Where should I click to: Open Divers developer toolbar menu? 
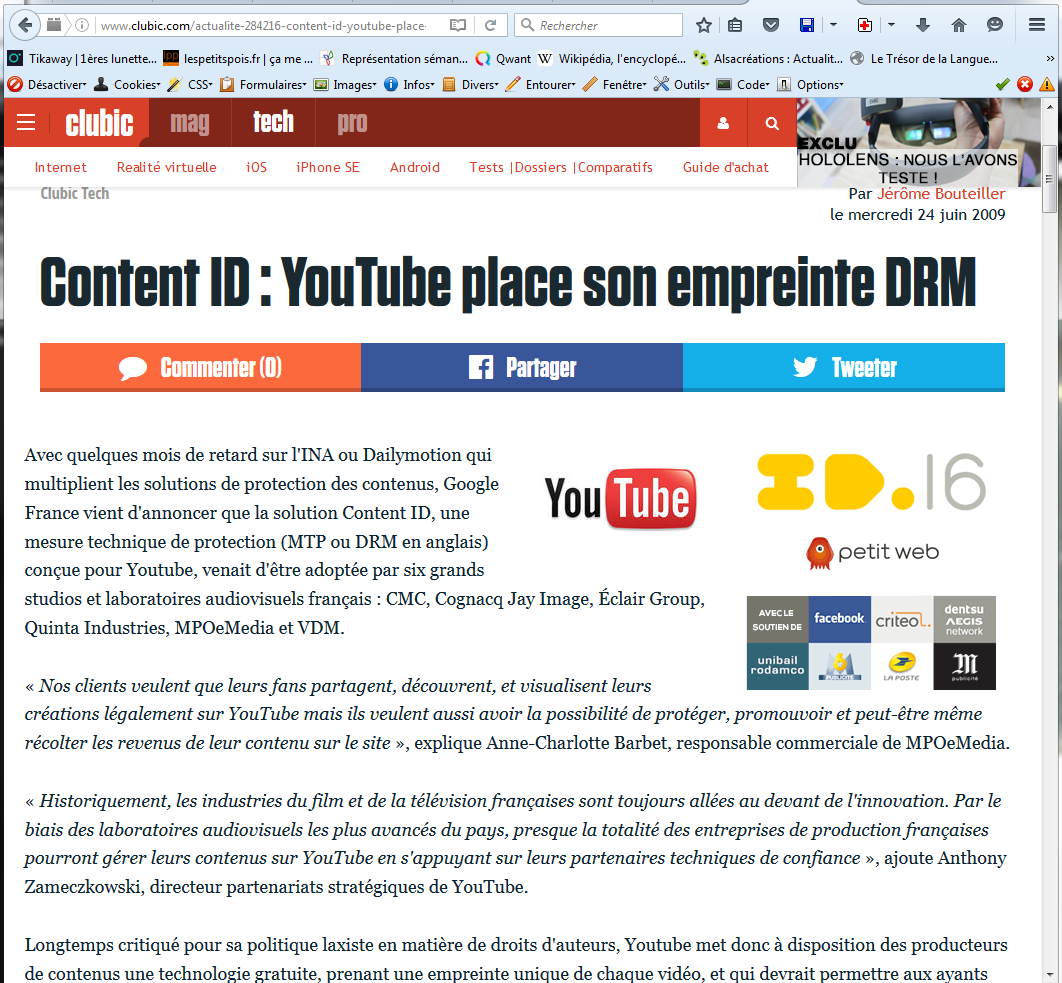pyautogui.click(x=470, y=85)
